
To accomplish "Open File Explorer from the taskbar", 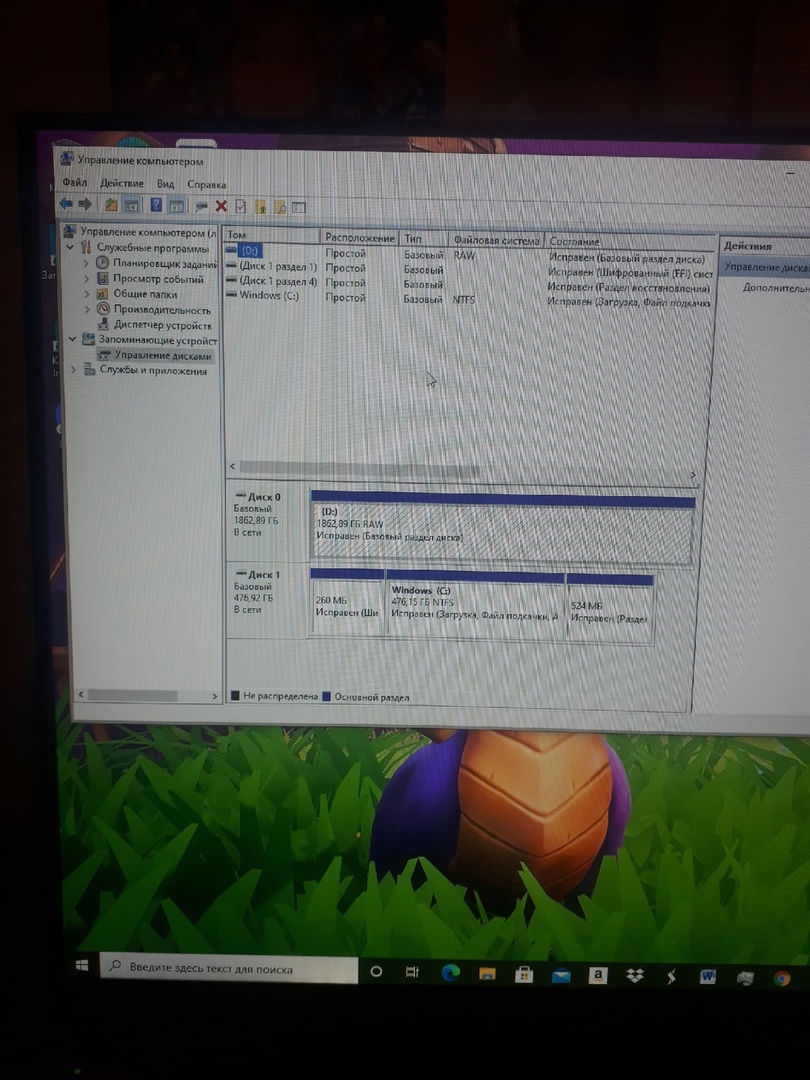I will click(x=487, y=973).
